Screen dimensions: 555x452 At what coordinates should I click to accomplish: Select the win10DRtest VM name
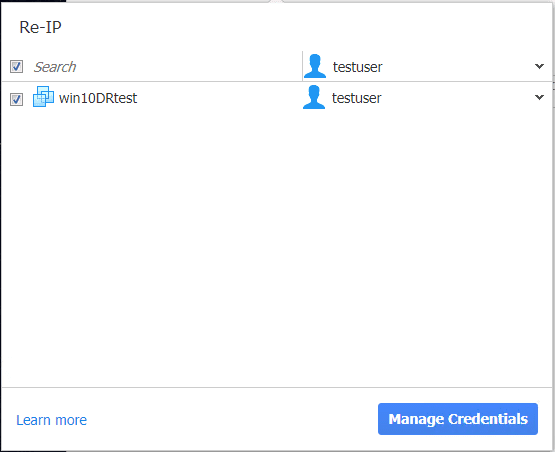[98, 98]
